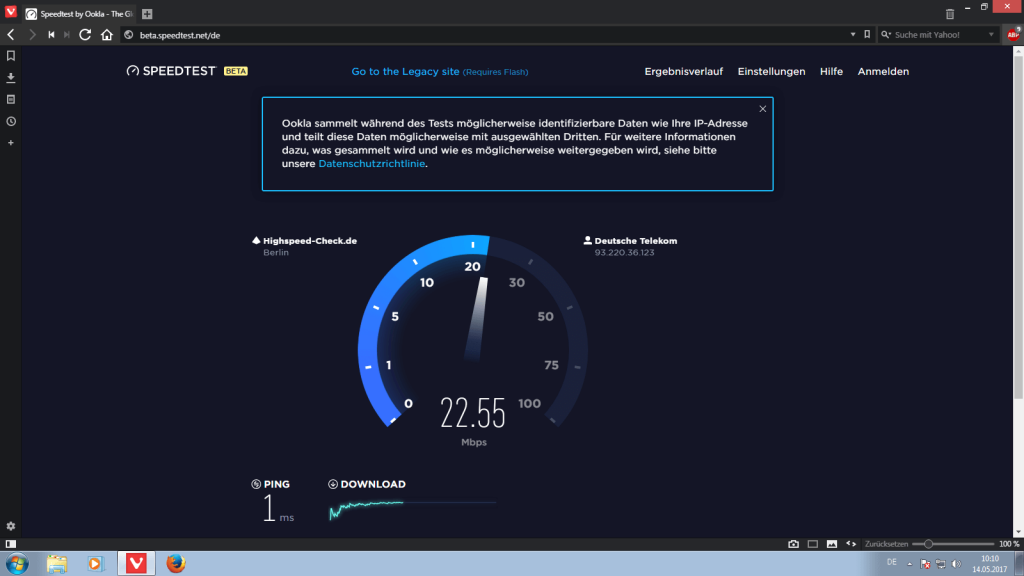This screenshot has width=1024, height=576.
Task: Open closed tabs trash can
Action: 950,14
